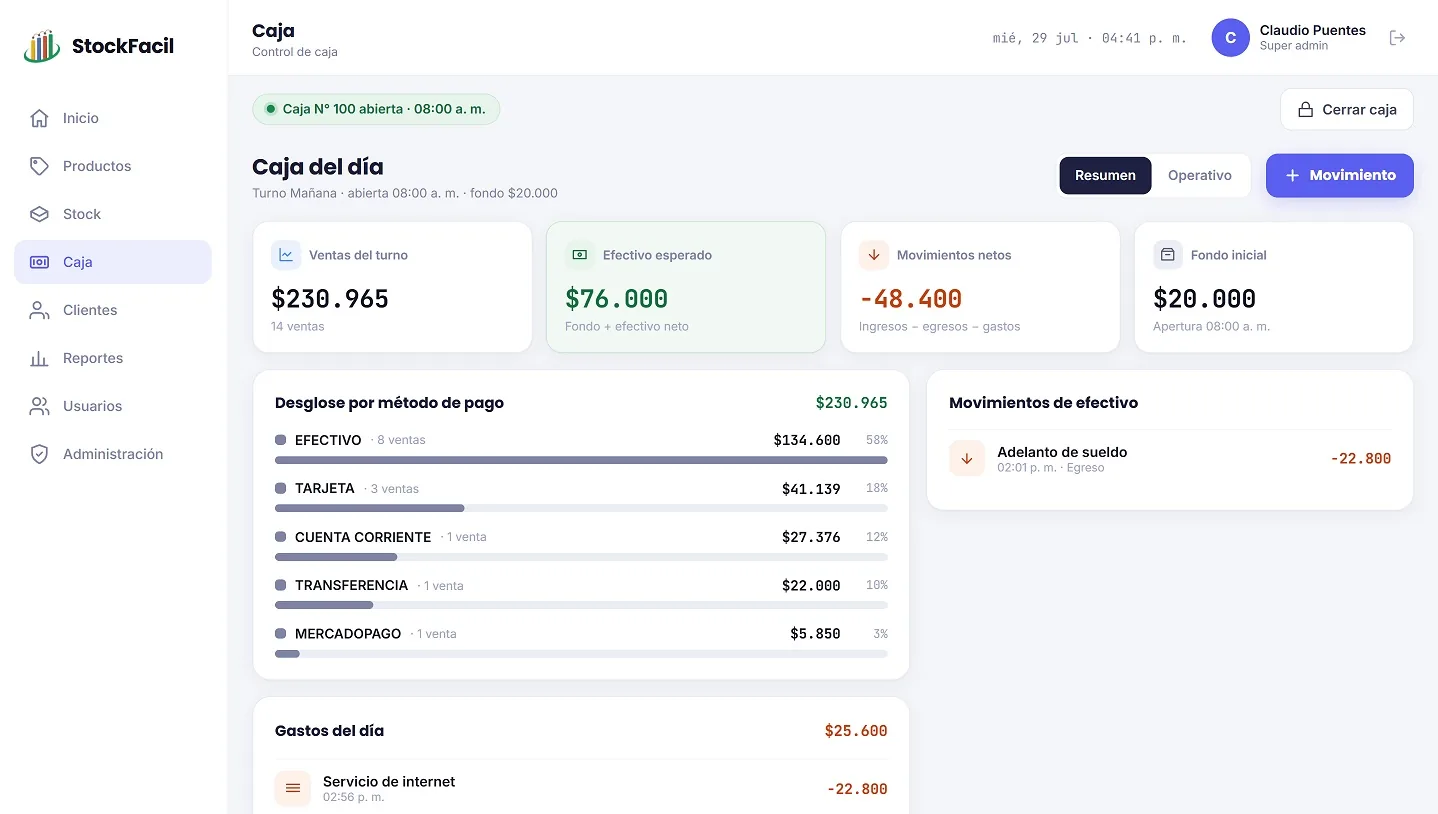Navigate to Clientes in the sidebar
The width and height of the screenshot is (1438, 814).
[113, 310]
